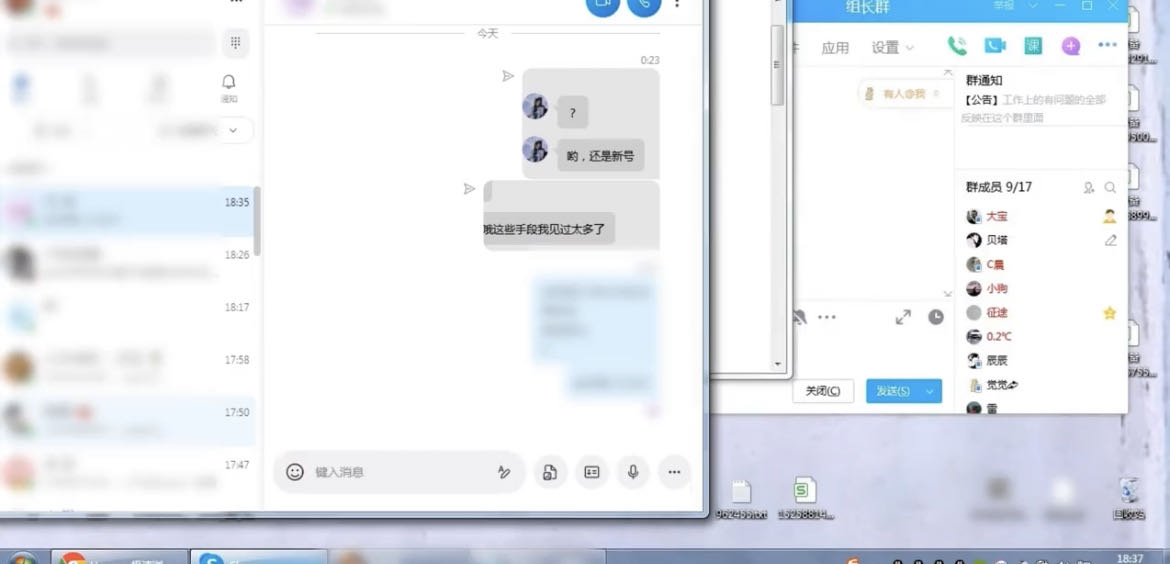
Task: Open the 设置 dropdown in group window
Action: tap(892, 48)
